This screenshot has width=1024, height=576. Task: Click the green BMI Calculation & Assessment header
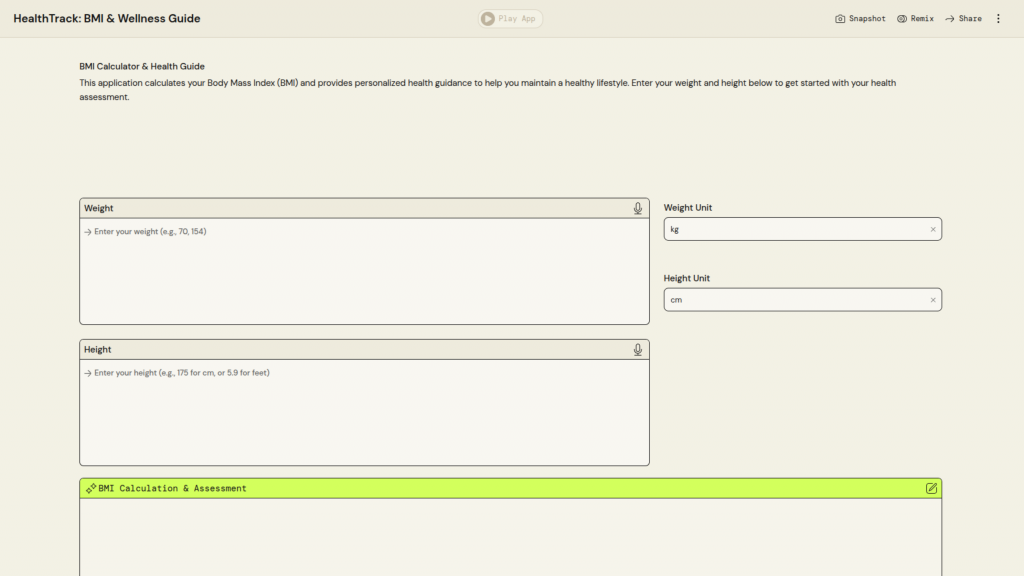coord(500,488)
